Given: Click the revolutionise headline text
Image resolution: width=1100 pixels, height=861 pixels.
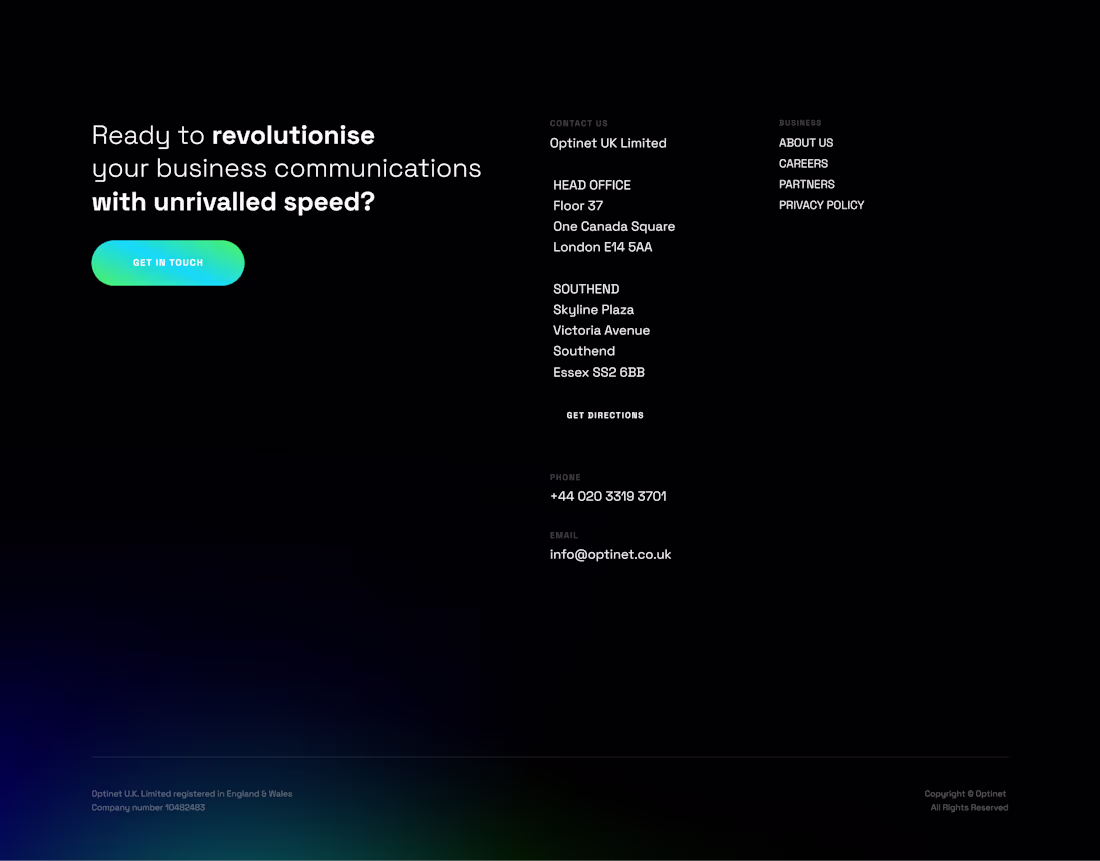Looking at the screenshot, I should tap(293, 135).
